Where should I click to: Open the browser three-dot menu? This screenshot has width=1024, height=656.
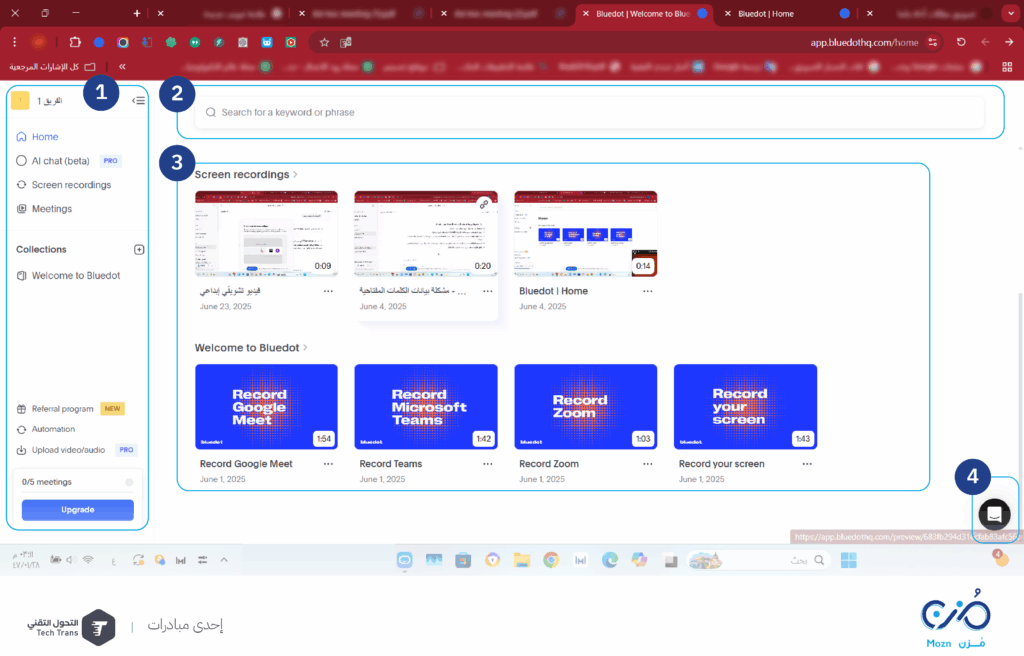point(14,42)
